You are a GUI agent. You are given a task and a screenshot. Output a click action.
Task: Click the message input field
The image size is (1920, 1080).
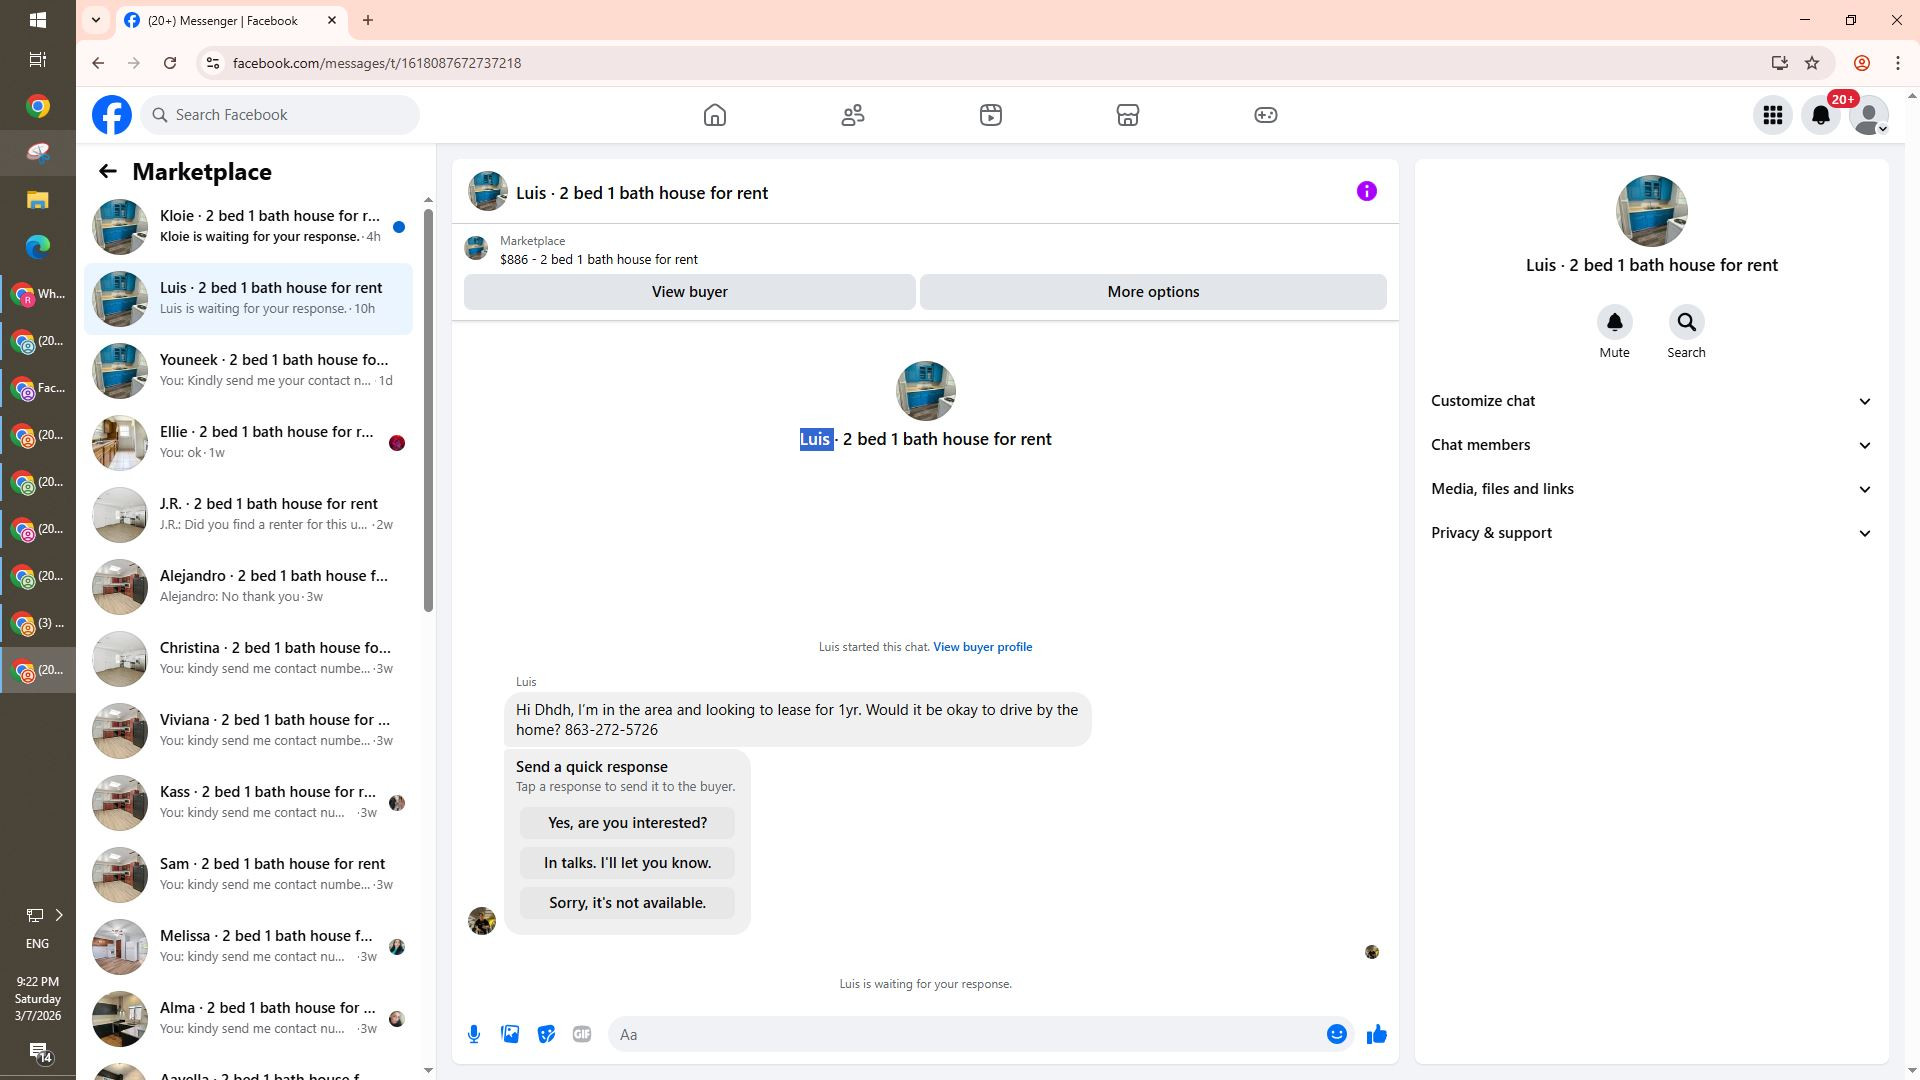[x=965, y=1035]
